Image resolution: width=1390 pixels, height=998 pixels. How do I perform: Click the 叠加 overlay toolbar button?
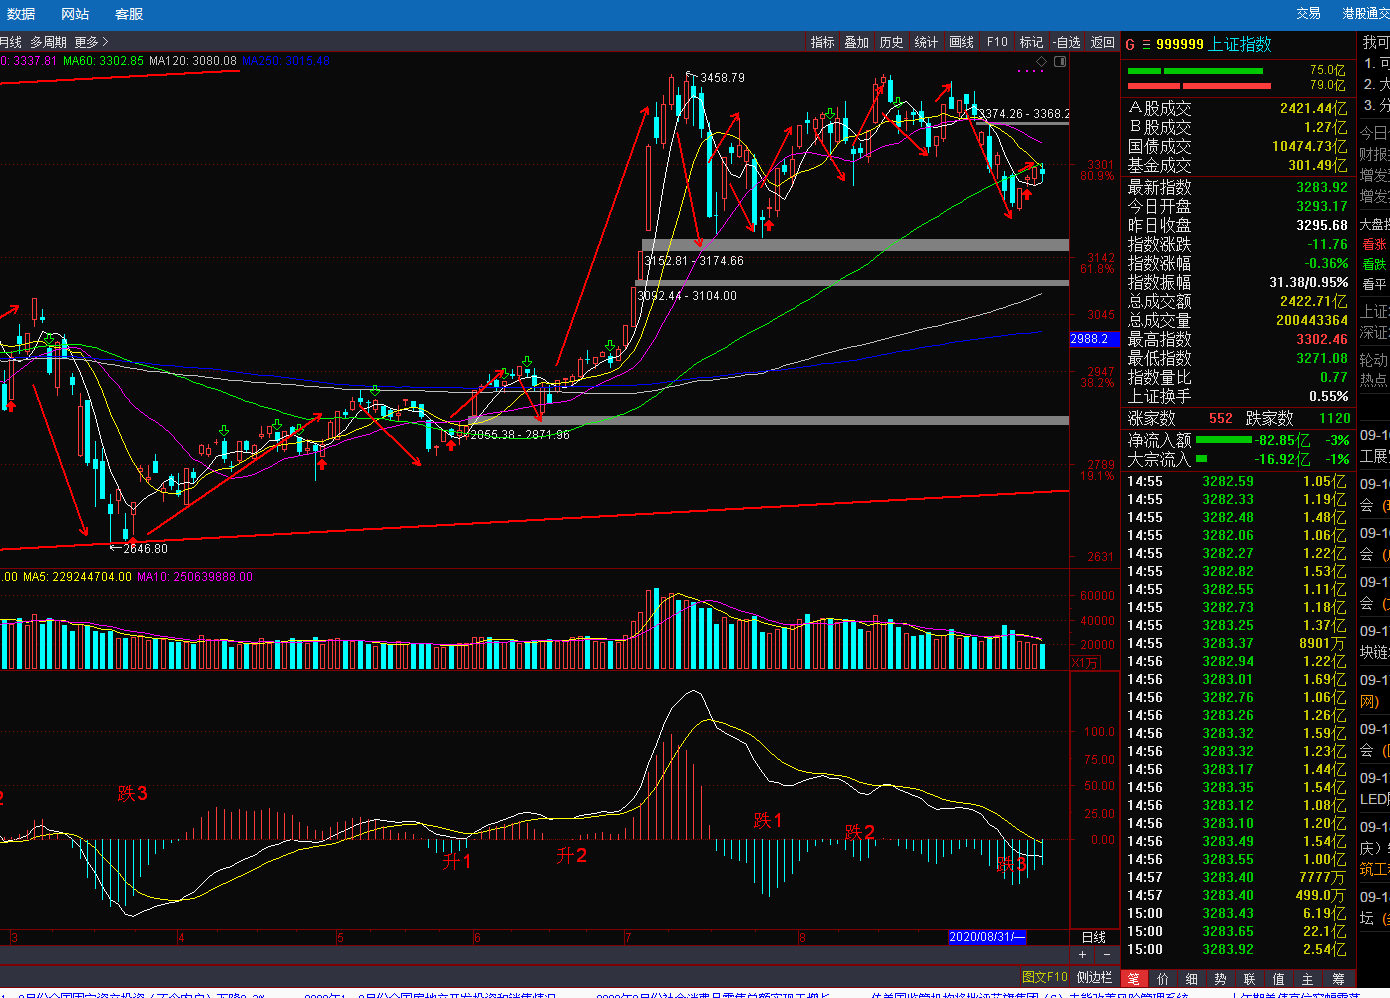pyautogui.click(x=857, y=42)
